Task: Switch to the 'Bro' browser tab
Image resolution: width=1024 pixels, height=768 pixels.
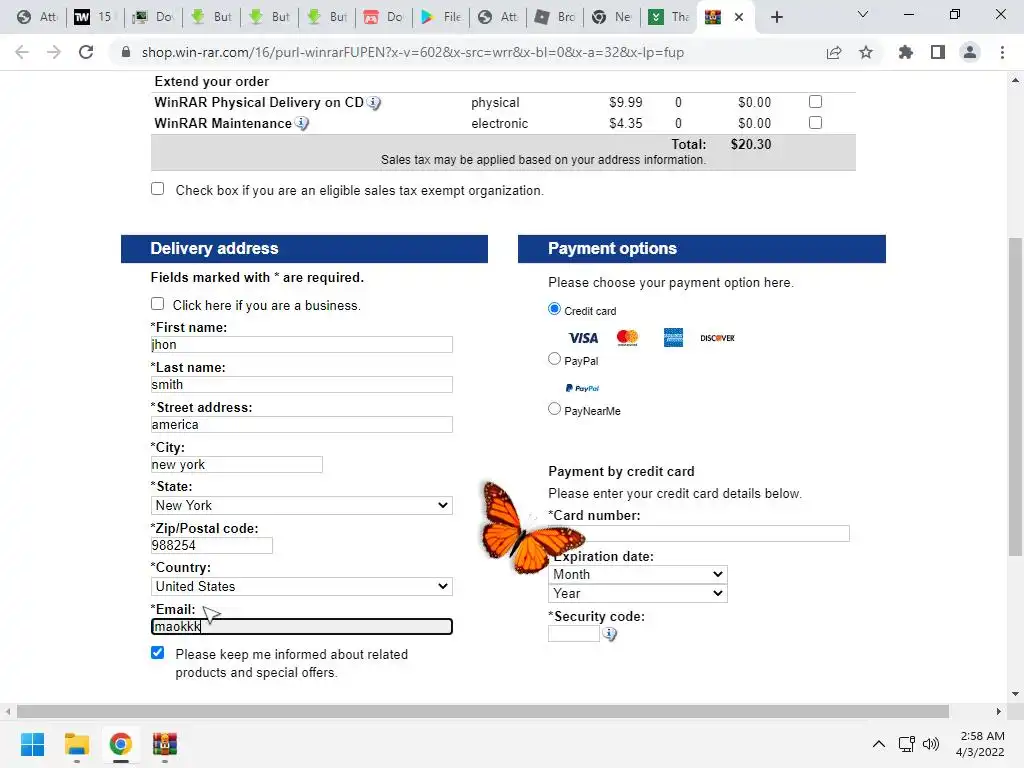Action: 554,17
